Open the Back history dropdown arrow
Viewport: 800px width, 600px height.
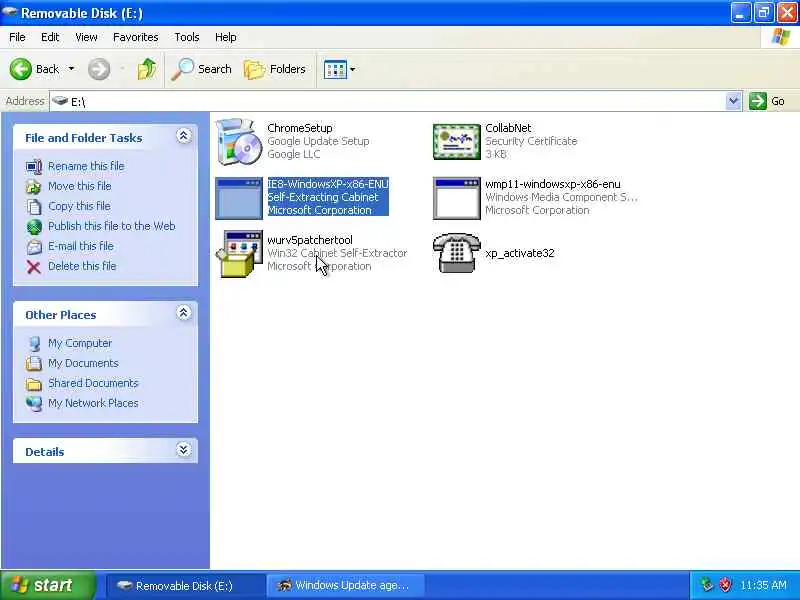[71, 69]
